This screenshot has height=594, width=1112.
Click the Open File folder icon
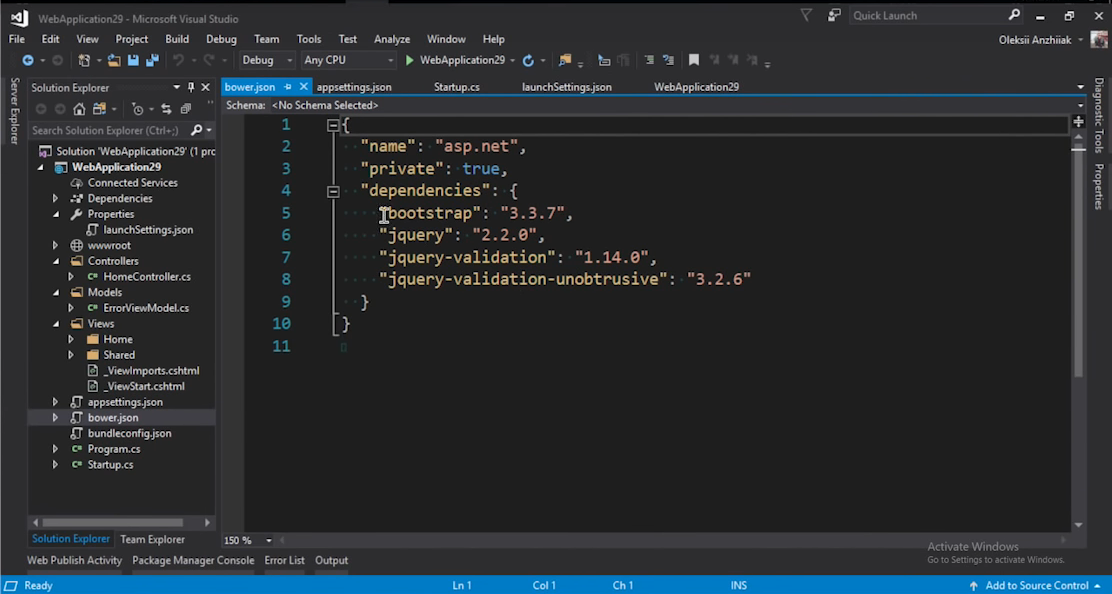click(114, 60)
